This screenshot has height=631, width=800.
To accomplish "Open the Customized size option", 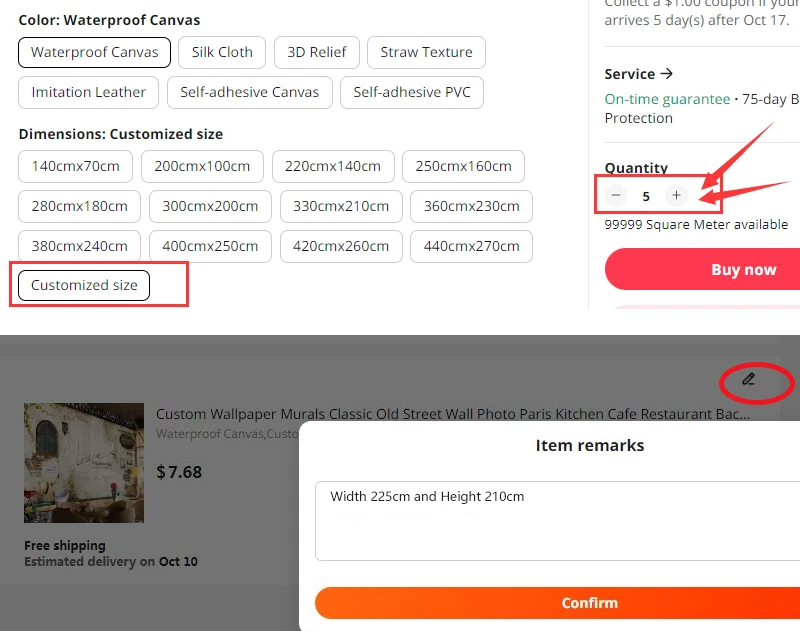I will (82, 285).
